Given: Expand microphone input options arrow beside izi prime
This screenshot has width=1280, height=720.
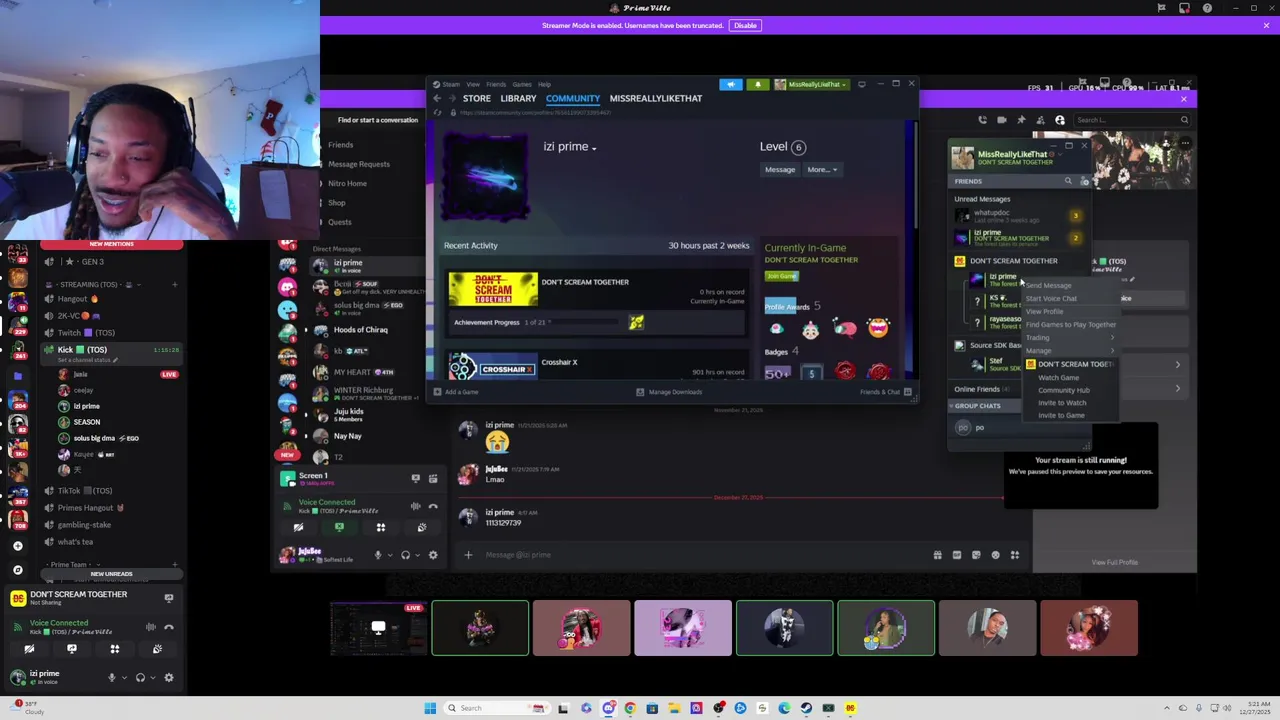Looking at the screenshot, I should coord(124,677).
